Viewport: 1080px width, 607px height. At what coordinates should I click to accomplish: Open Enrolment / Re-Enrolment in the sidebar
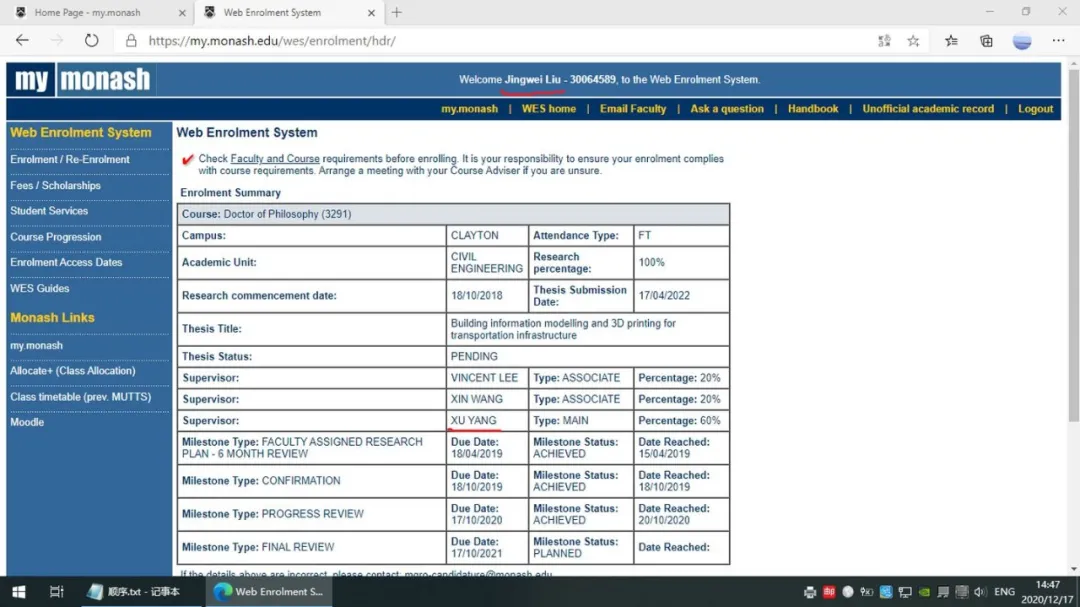pyautogui.click(x=70, y=159)
